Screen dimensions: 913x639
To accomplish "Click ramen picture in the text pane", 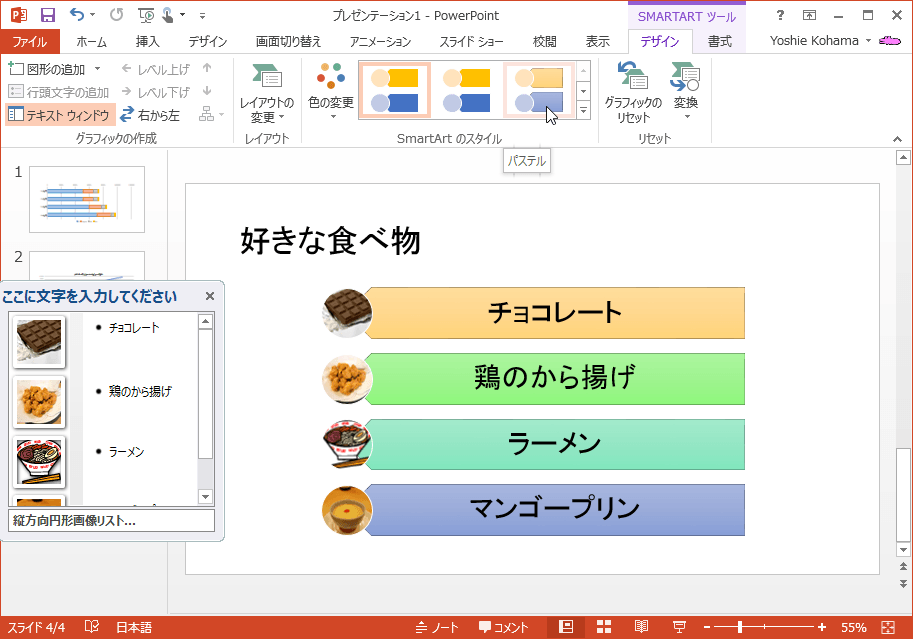I will [x=39, y=463].
